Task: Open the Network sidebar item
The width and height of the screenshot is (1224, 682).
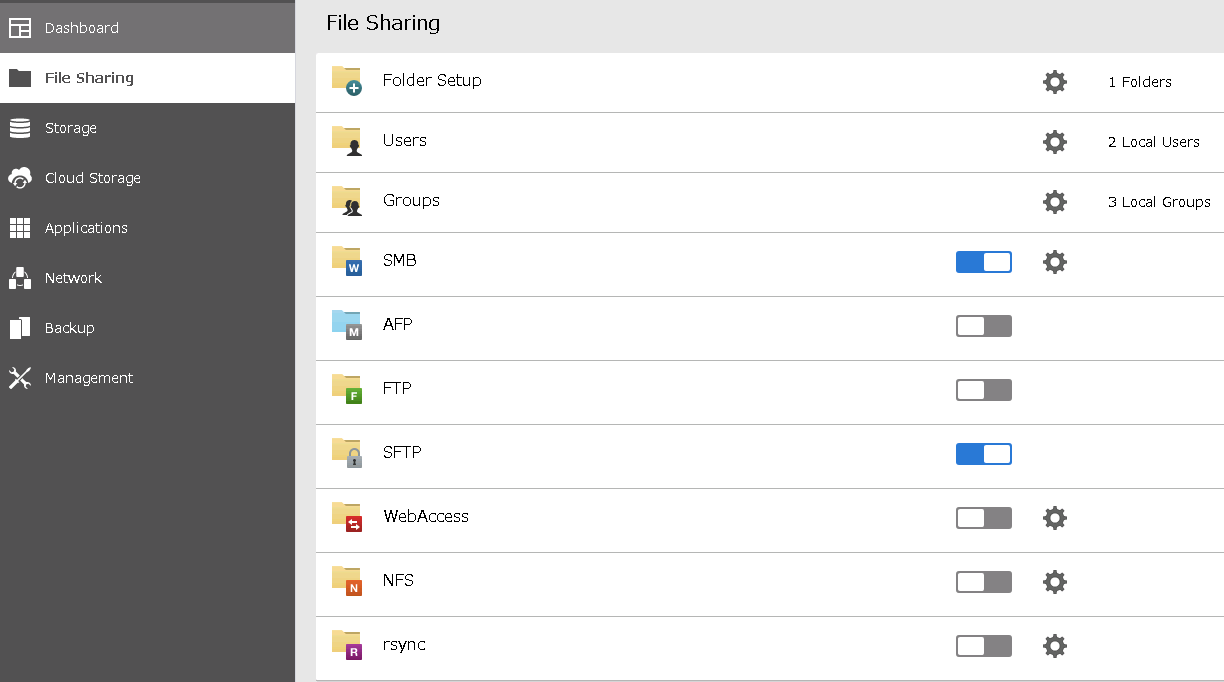Action: click(x=73, y=278)
